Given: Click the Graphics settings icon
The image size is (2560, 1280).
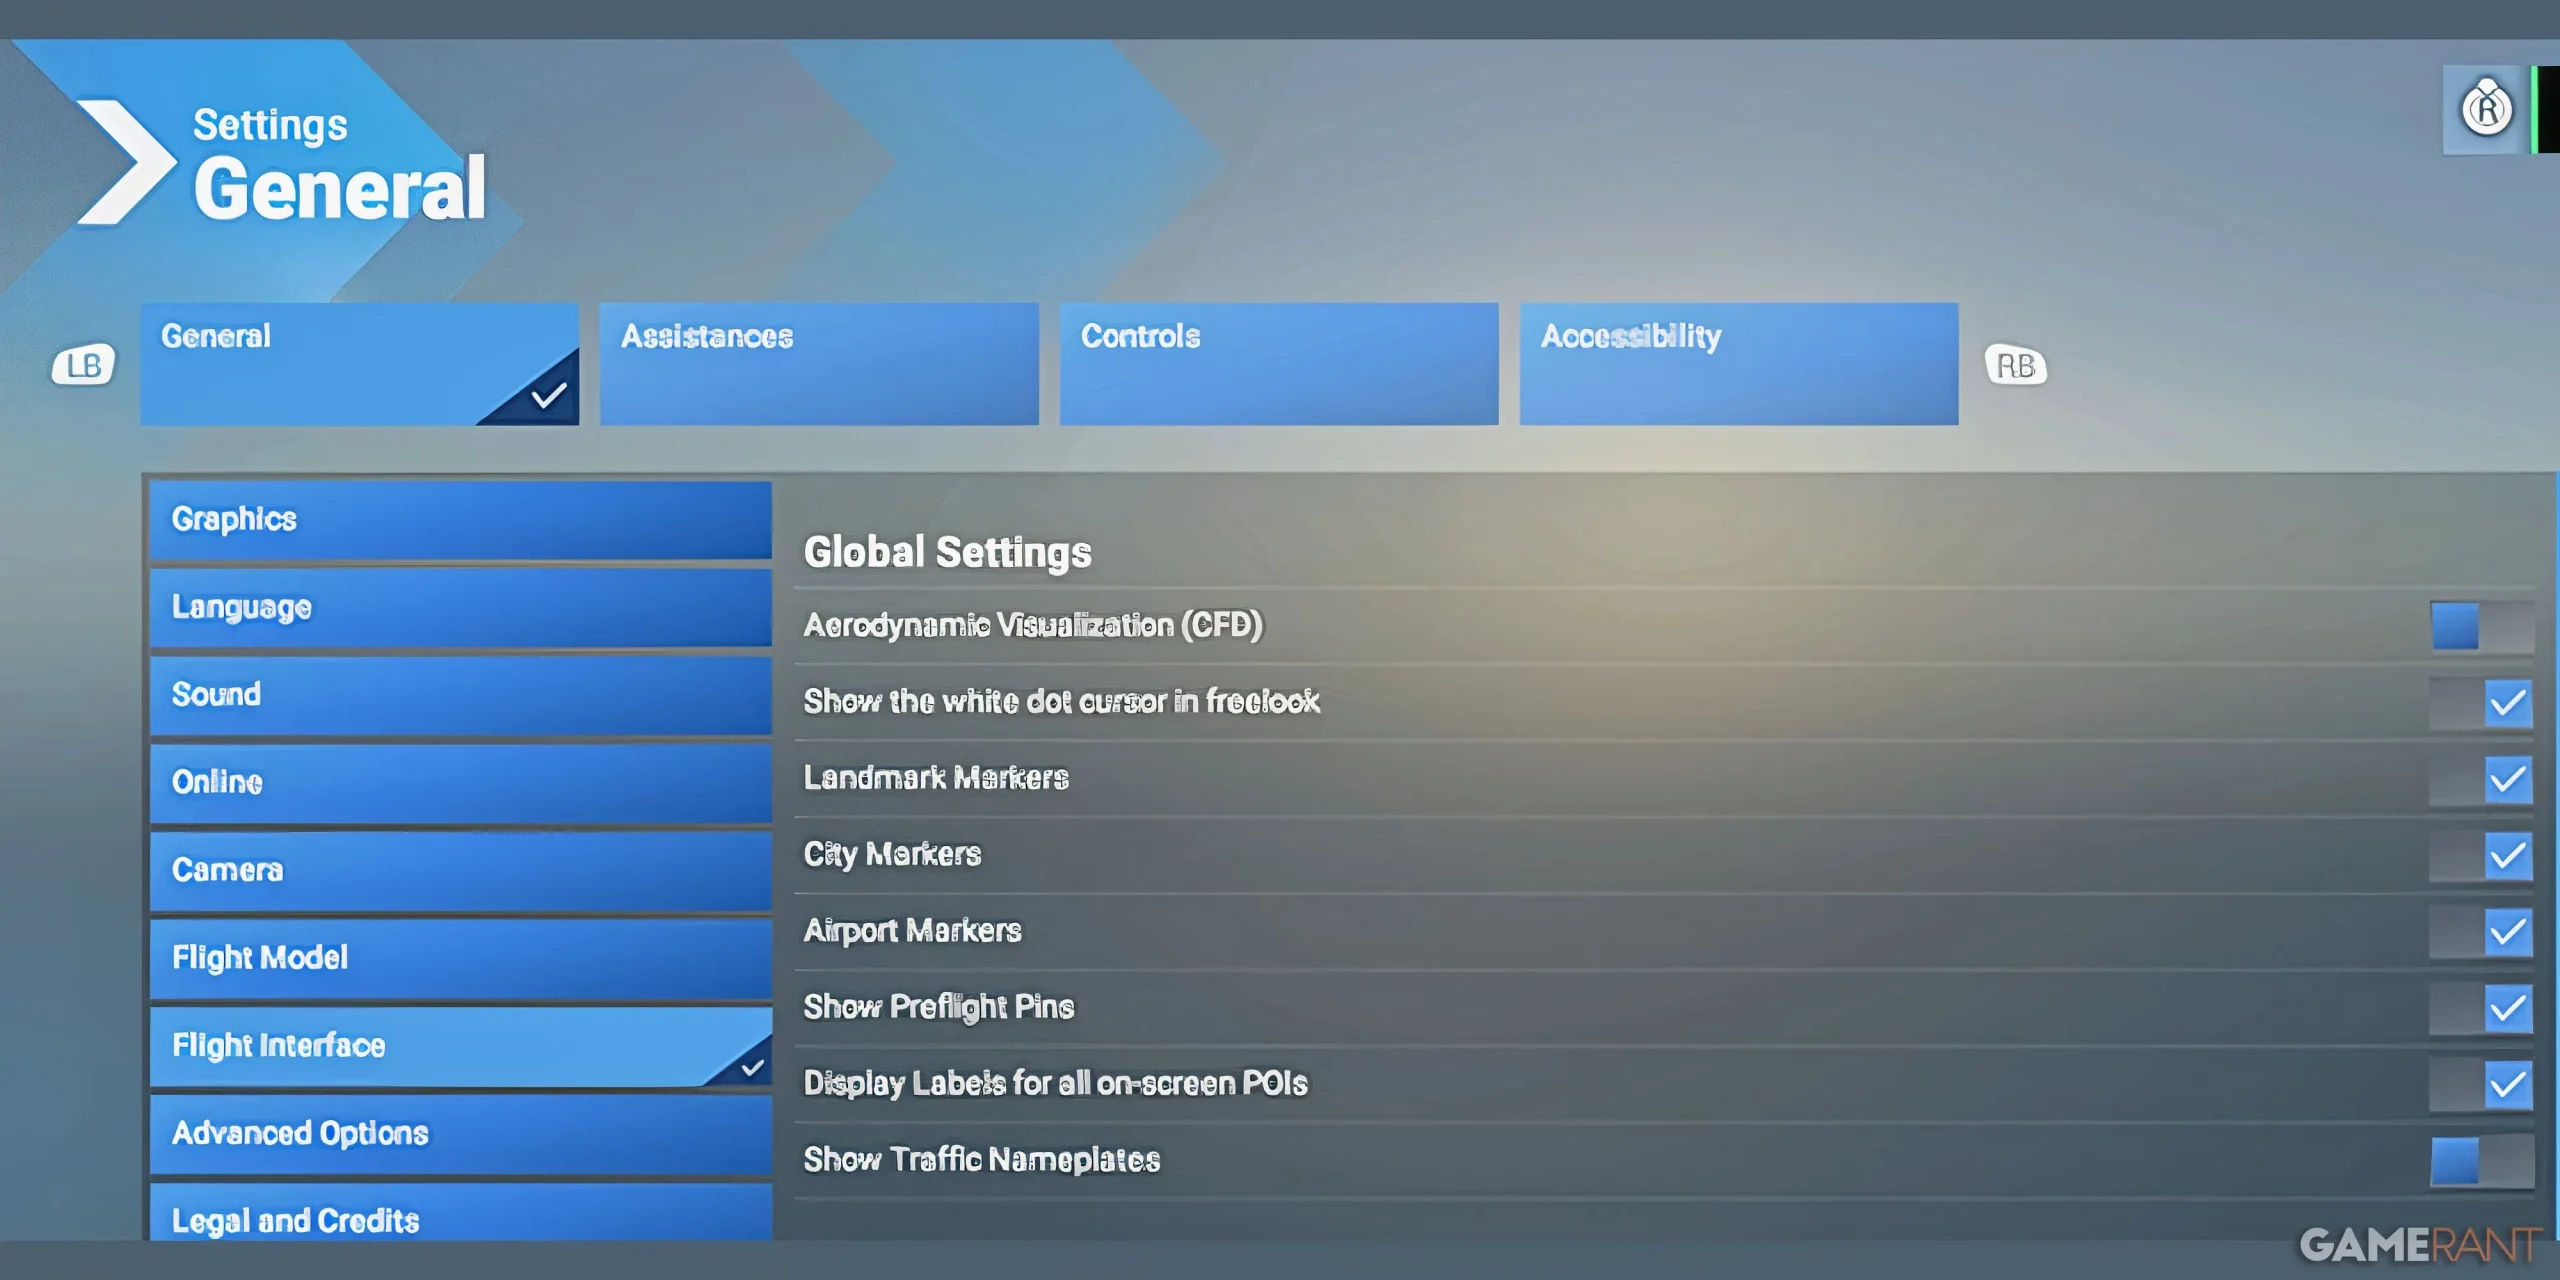Looking at the screenshot, I should [x=462, y=518].
